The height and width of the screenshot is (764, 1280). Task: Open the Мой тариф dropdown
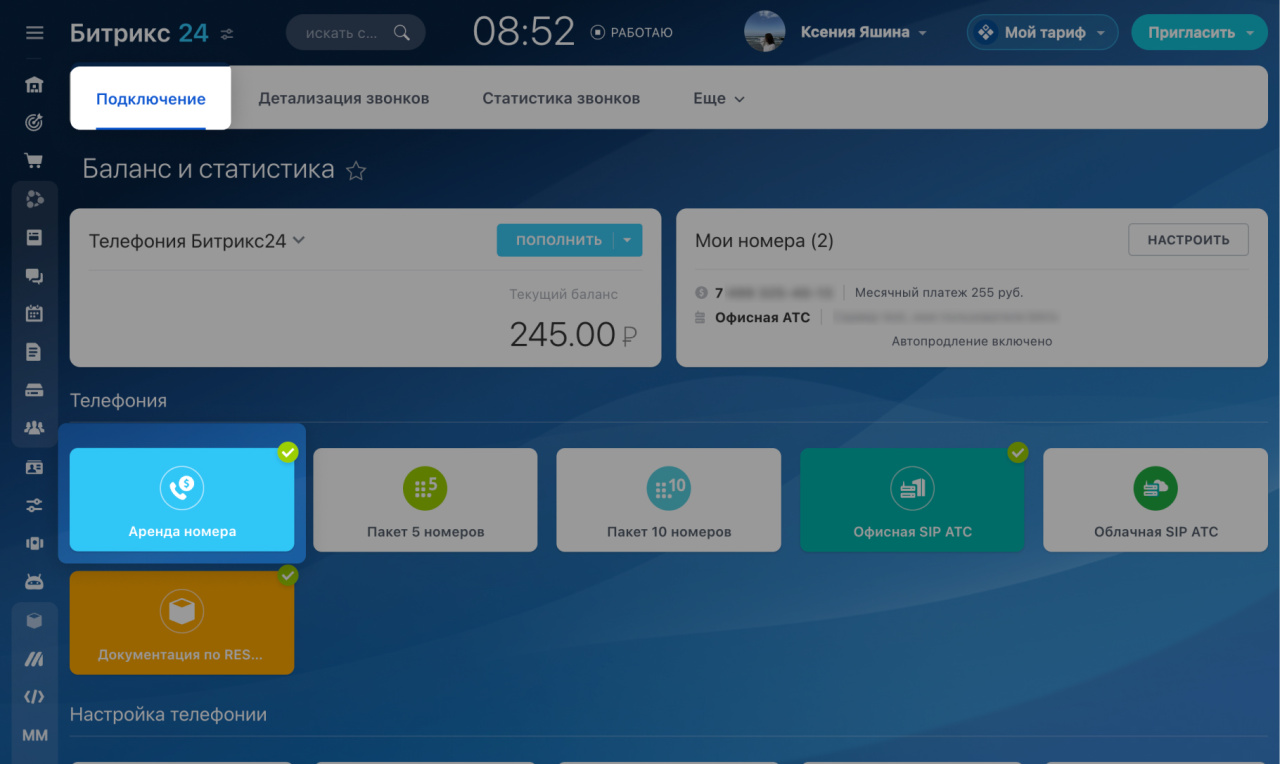1042,33
